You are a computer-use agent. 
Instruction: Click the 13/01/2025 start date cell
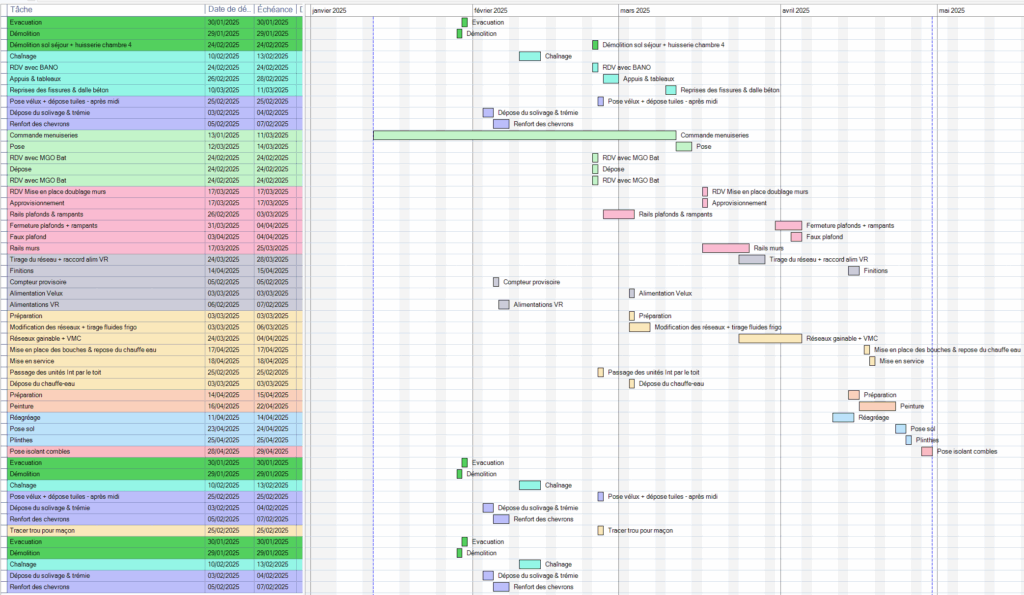pyautogui.click(x=230, y=135)
